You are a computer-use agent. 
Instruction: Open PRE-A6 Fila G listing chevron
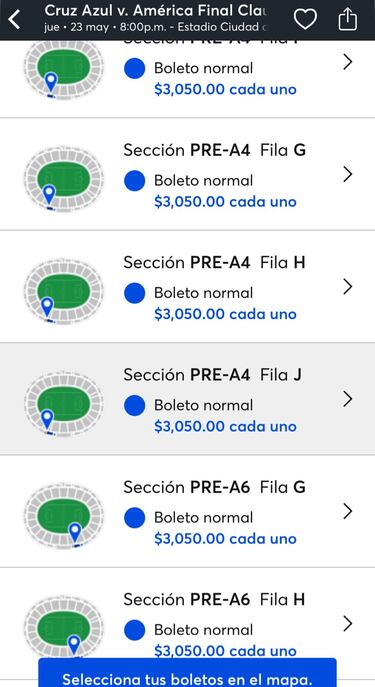click(347, 511)
